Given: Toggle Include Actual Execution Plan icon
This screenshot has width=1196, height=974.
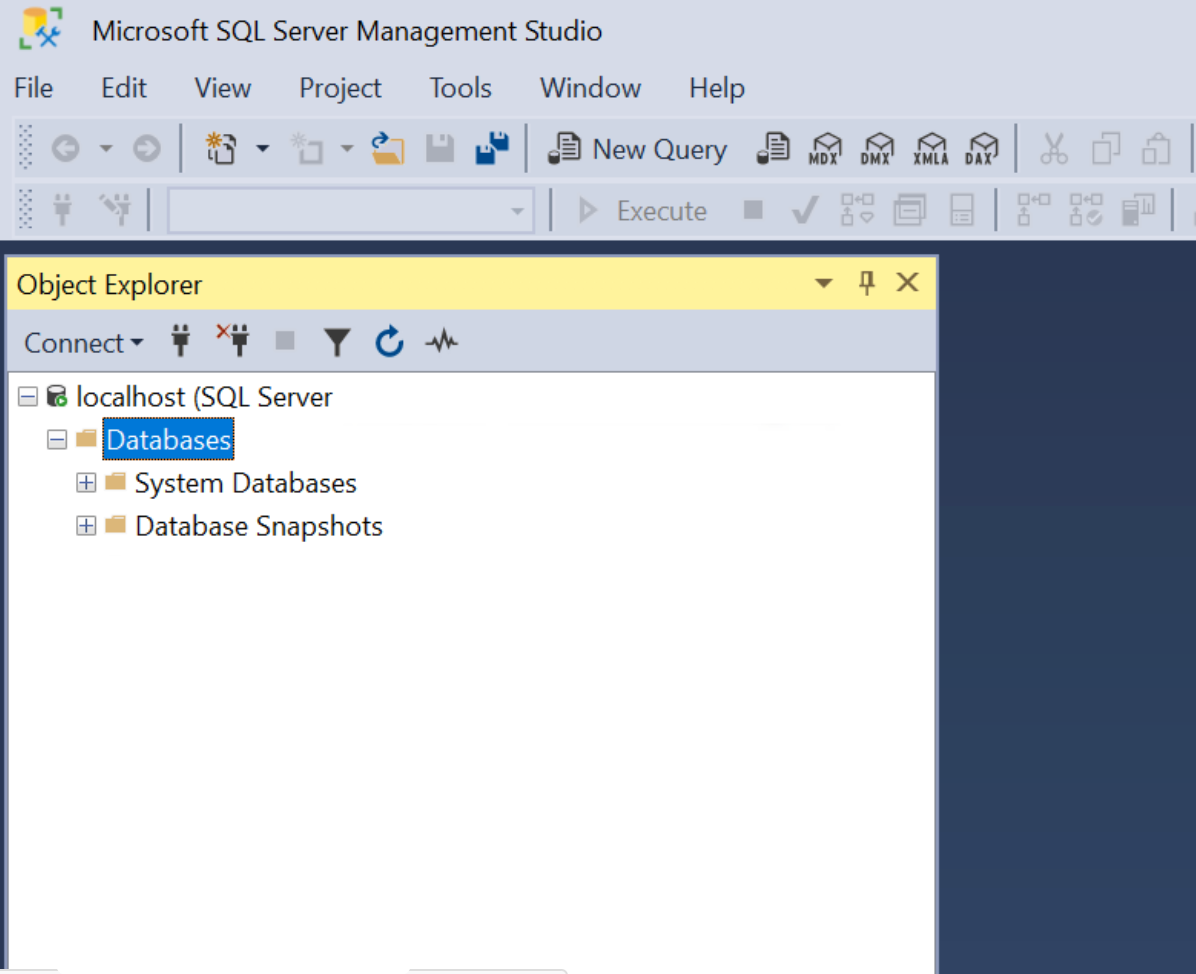Looking at the screenshot, I should pyautogui.click(x=1034, y=209).
